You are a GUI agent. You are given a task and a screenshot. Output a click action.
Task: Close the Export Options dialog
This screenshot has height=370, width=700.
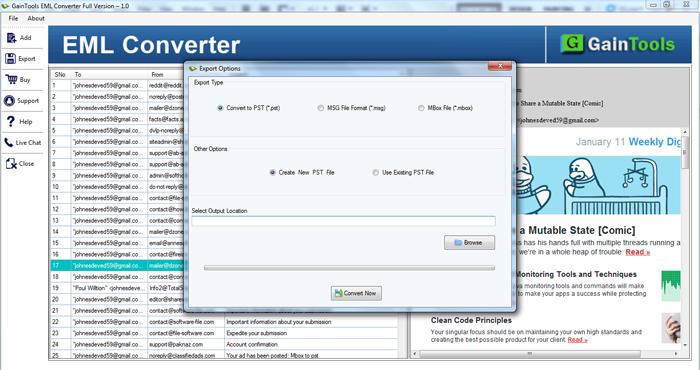click(x=500, y=66)
